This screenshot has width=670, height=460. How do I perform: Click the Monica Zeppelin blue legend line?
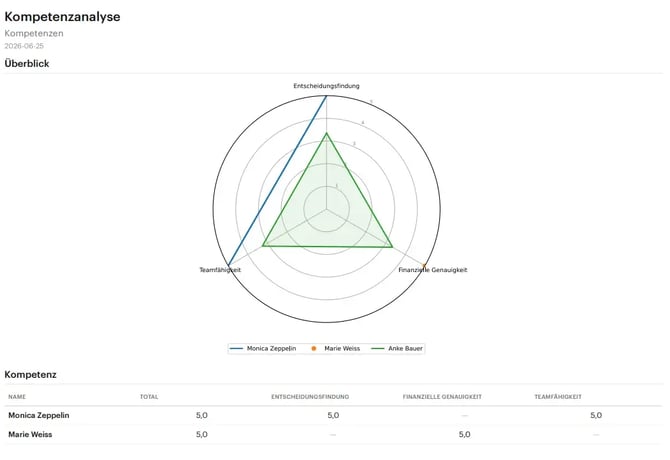[x=236, y=349]
